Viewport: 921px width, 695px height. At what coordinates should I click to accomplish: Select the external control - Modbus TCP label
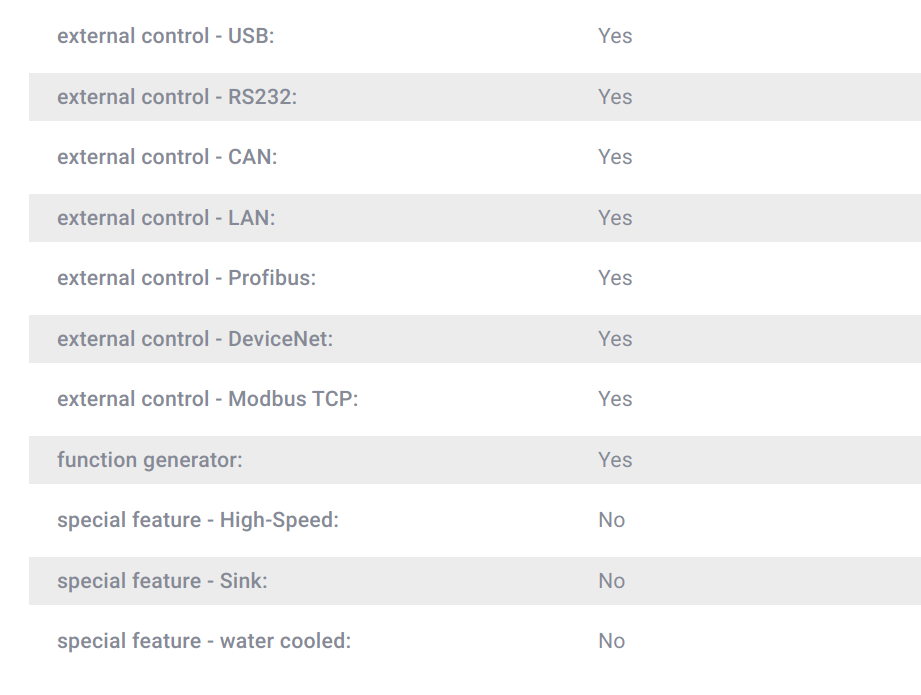point(207,399)
